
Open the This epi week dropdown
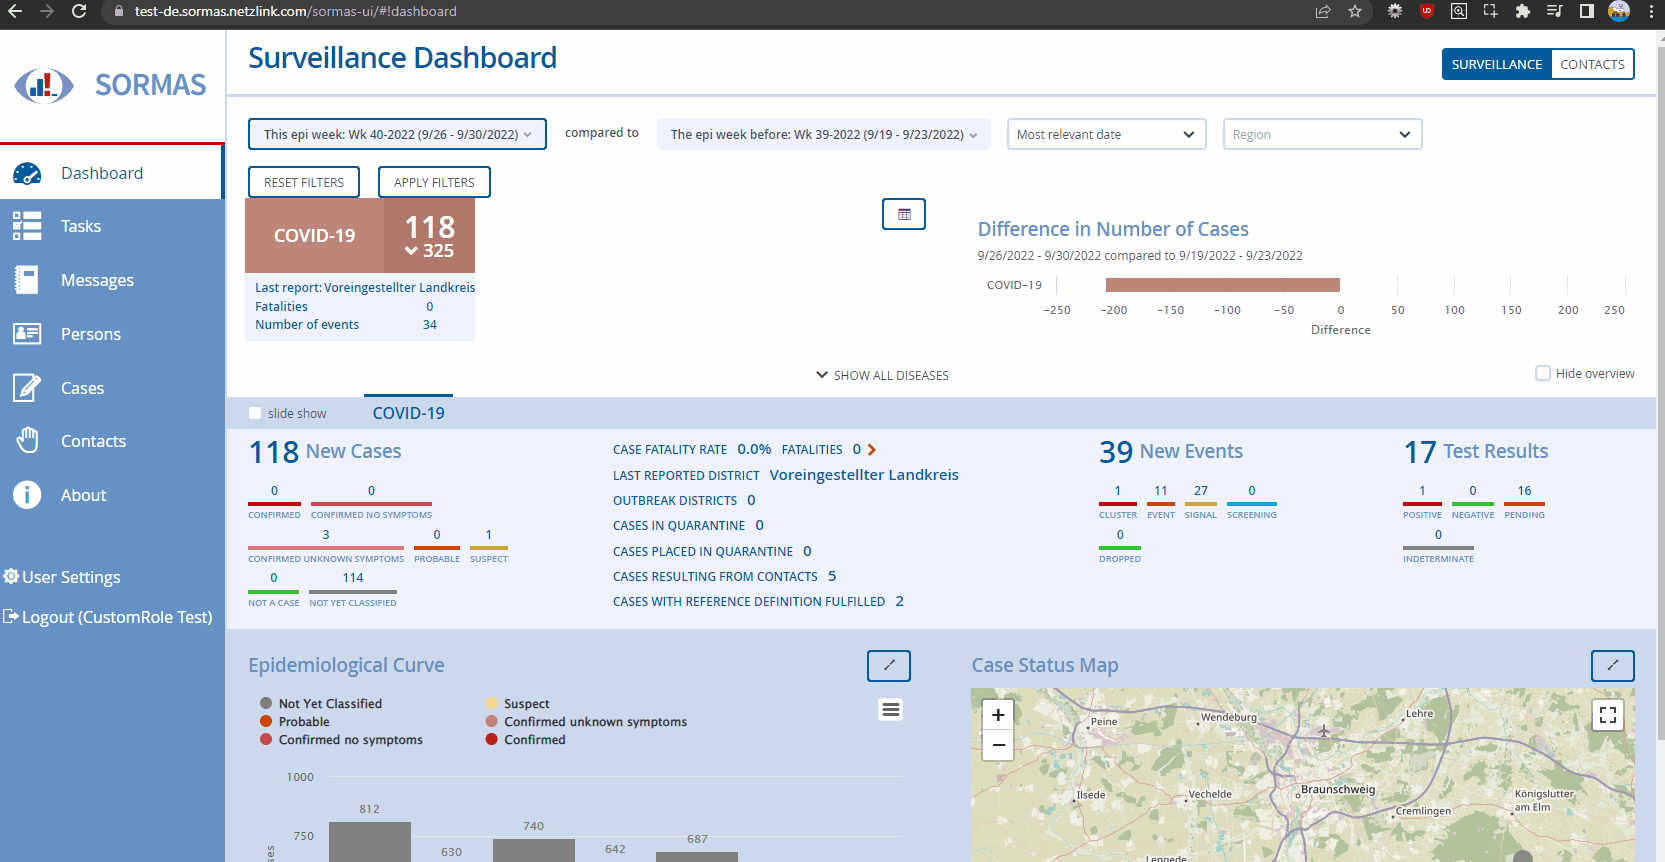click(x=397, y=134)
